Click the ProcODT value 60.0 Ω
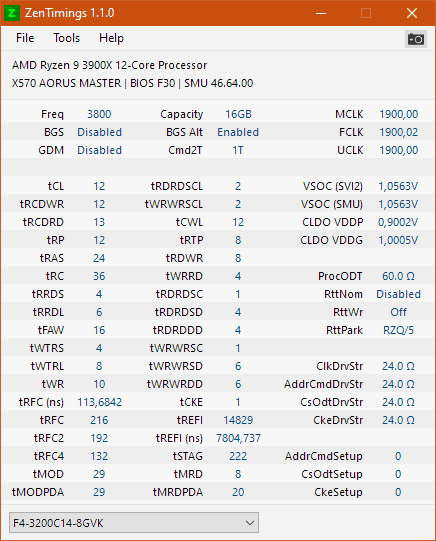This screenshot has height=541, width=436. (x=398, y=276)
